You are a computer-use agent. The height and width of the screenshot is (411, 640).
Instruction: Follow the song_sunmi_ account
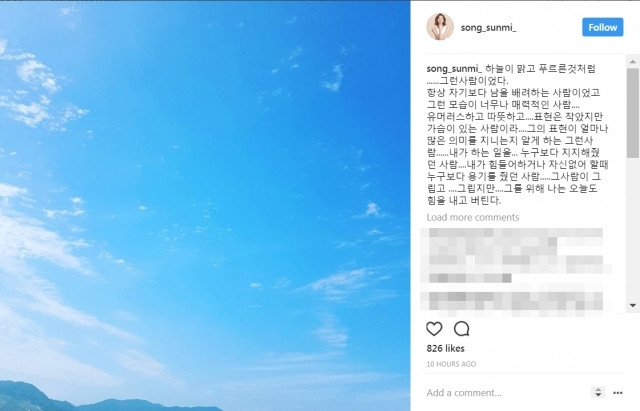602,27
